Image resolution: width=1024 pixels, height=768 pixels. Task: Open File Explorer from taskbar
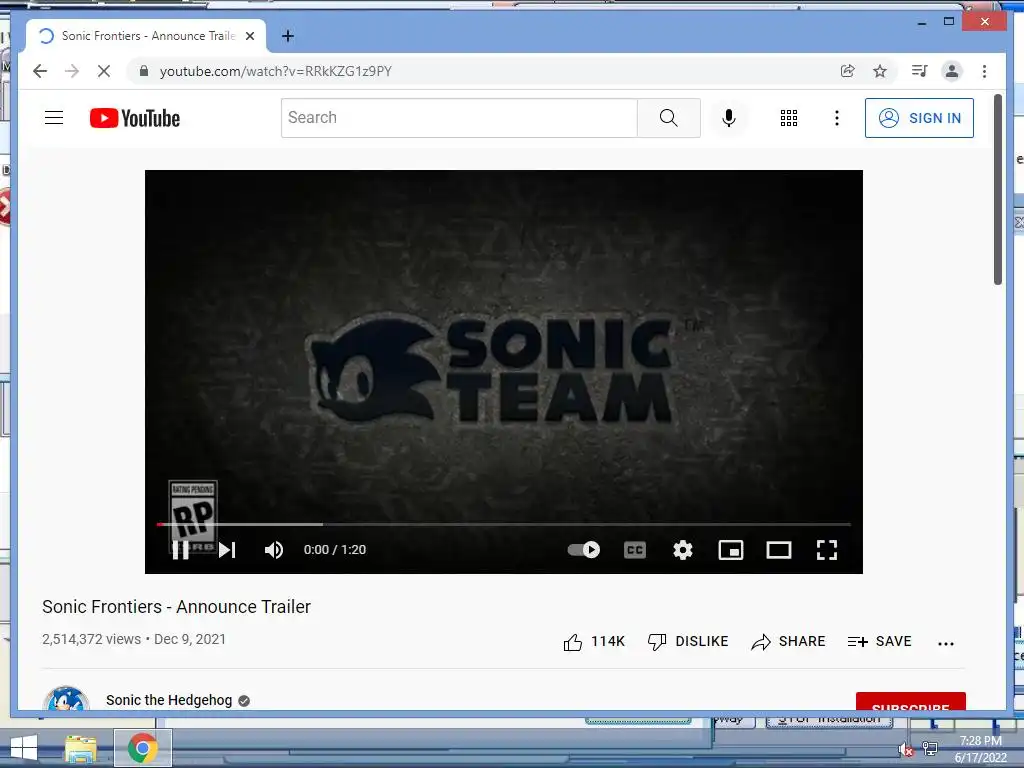point(80,748)
